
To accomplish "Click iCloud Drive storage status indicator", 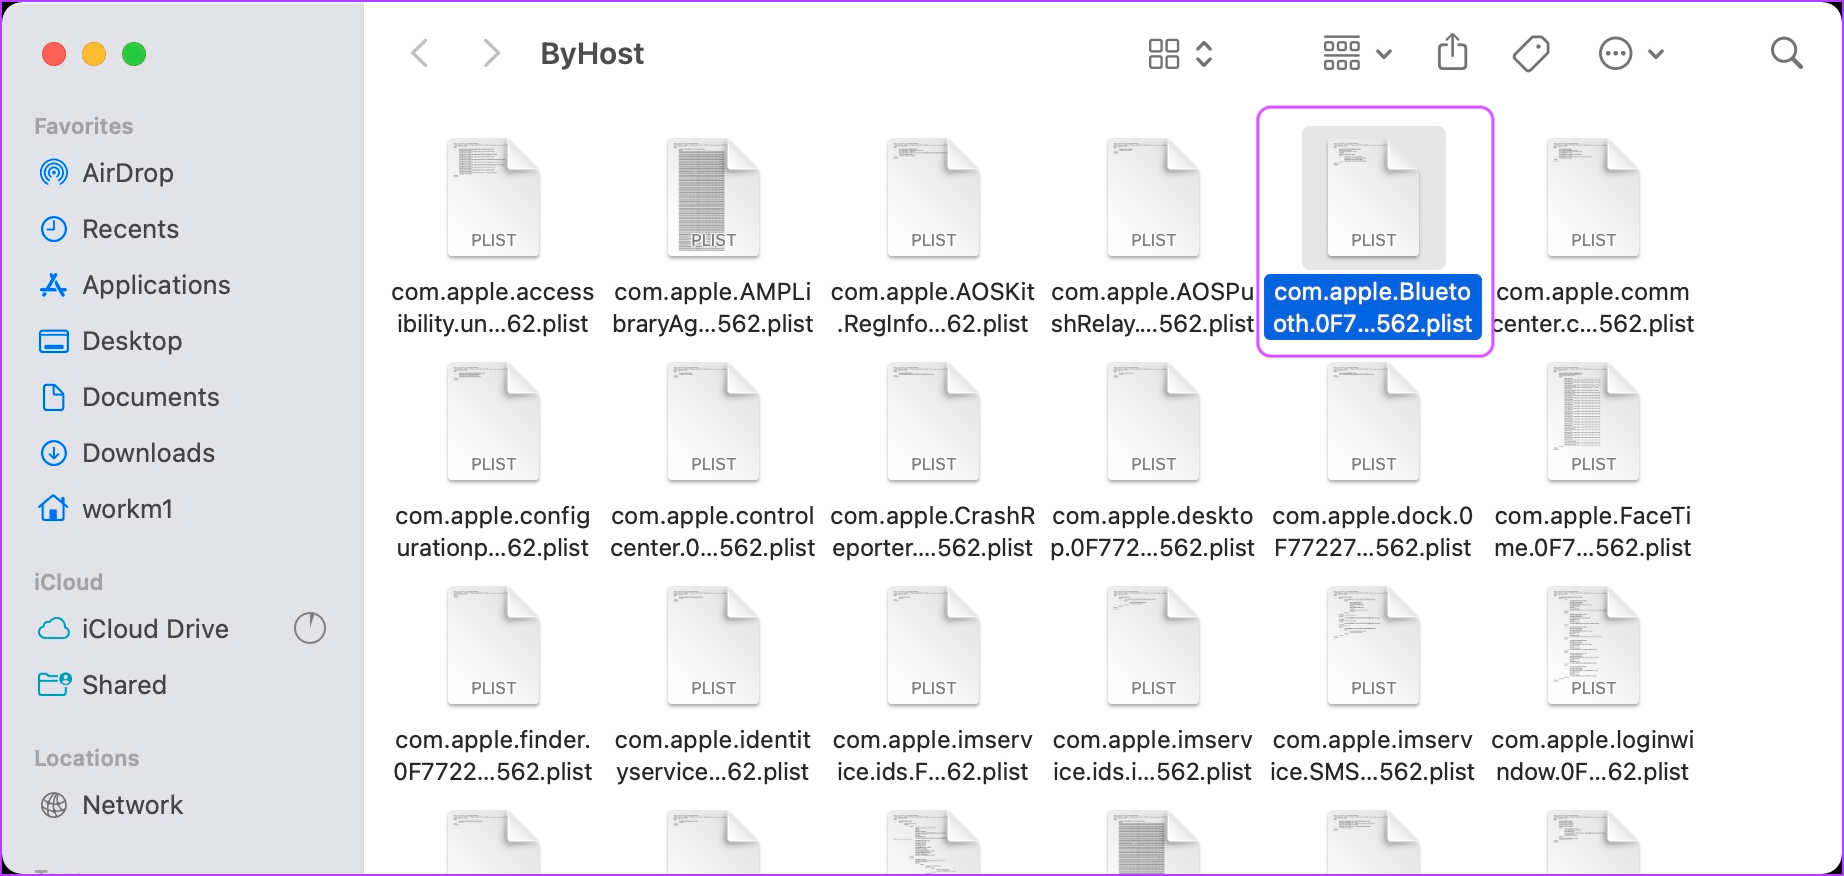I will coord(310,628).
